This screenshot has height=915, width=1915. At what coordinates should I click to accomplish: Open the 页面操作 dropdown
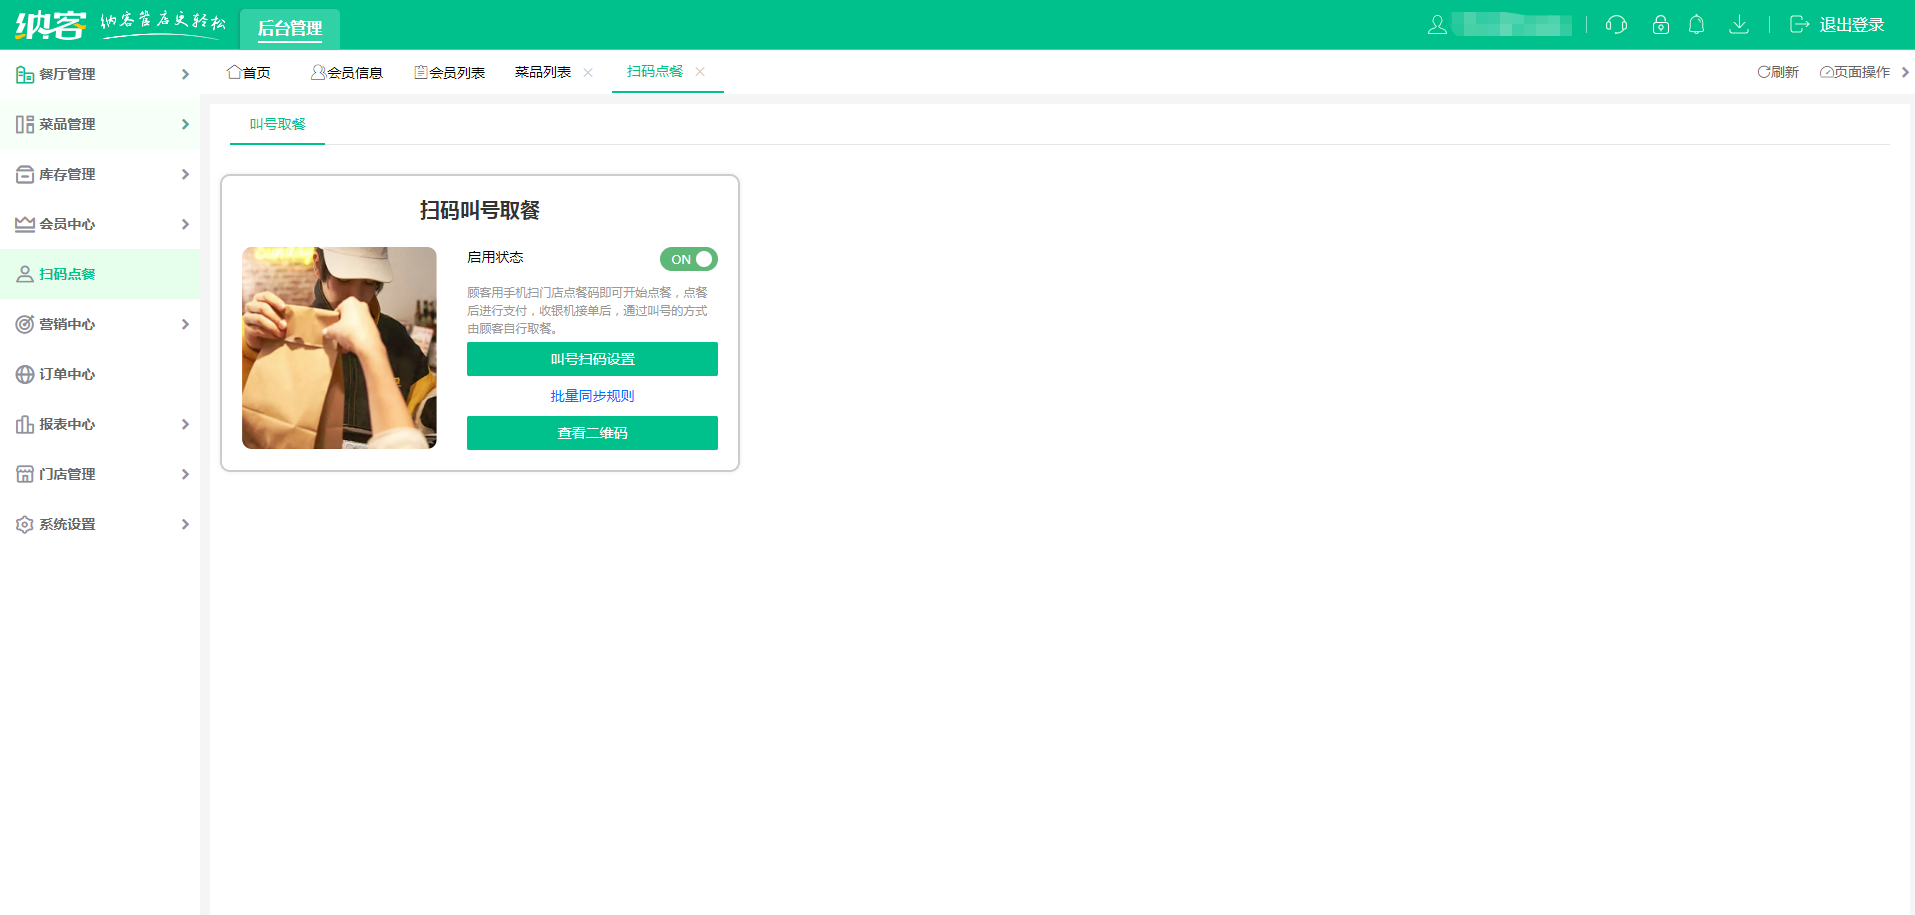[1862, 72]
